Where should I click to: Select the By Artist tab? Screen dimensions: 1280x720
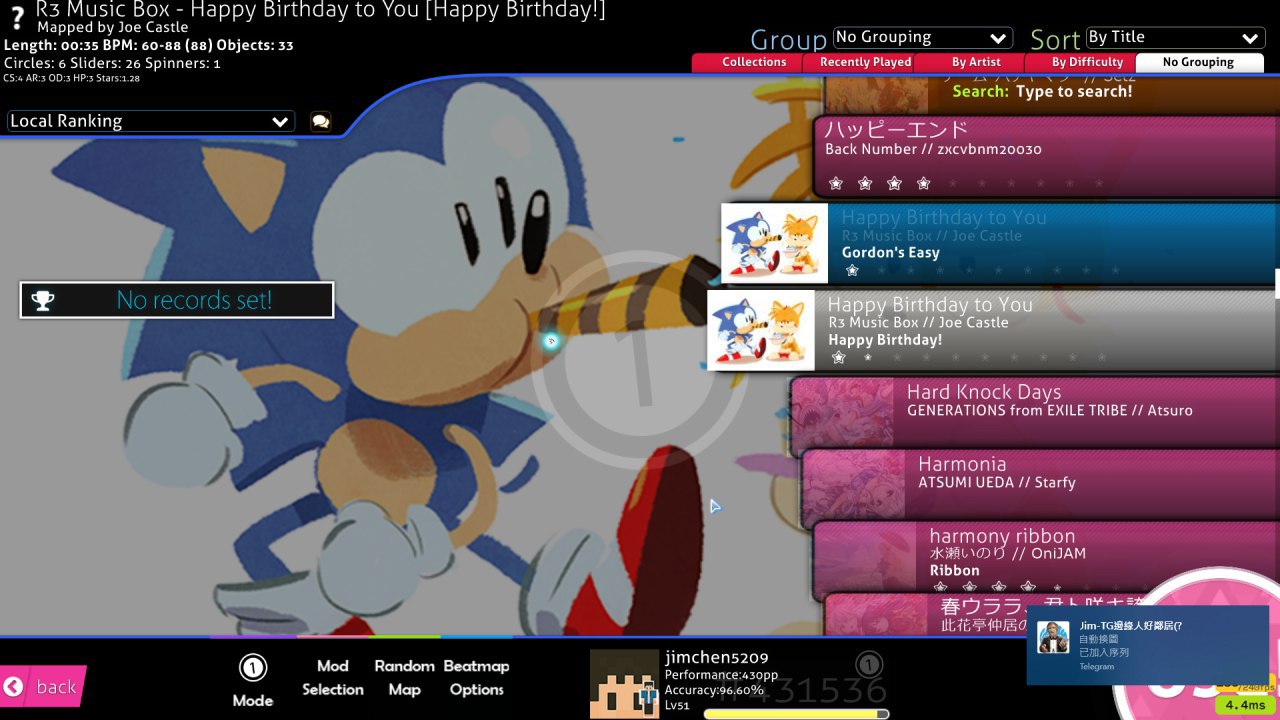976,62
